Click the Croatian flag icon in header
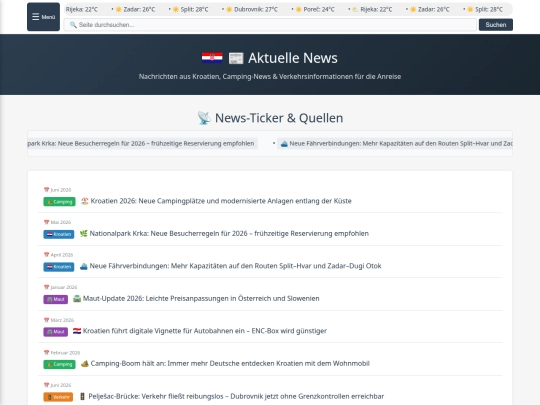The width and height of the screenshot is (540, 405). 212,58
